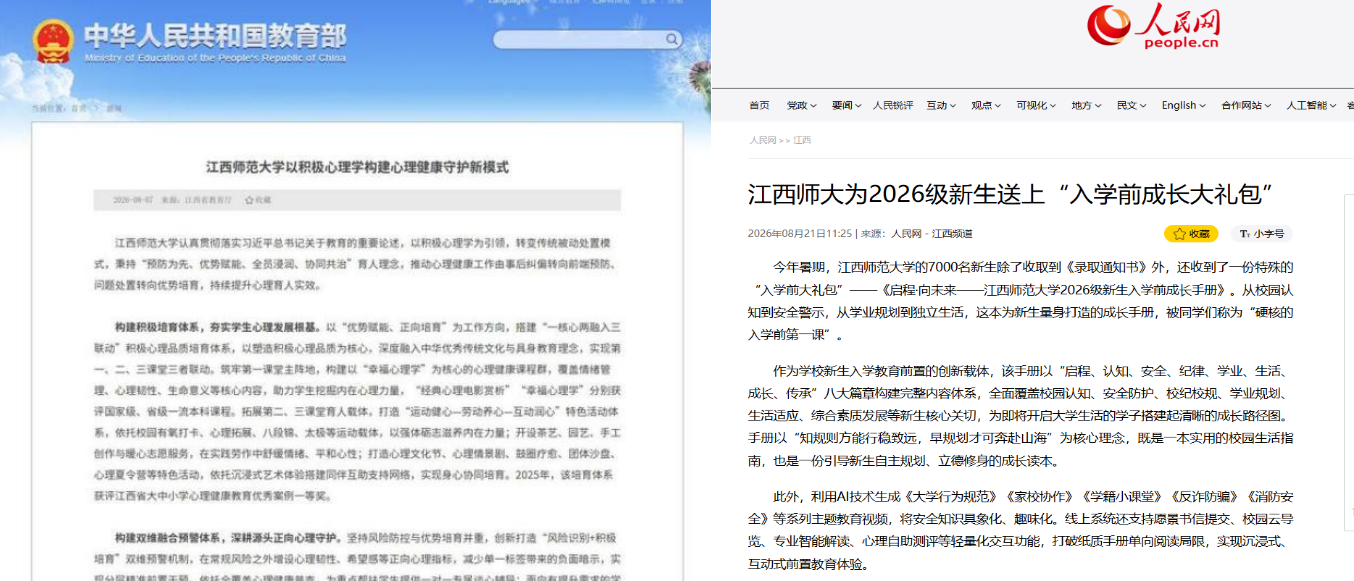Image resolution: width=1354 pixels, height=581 pixels.
Task: Click the publish date 2026年08月21日11:25
Action: click(x=800, y=233)
